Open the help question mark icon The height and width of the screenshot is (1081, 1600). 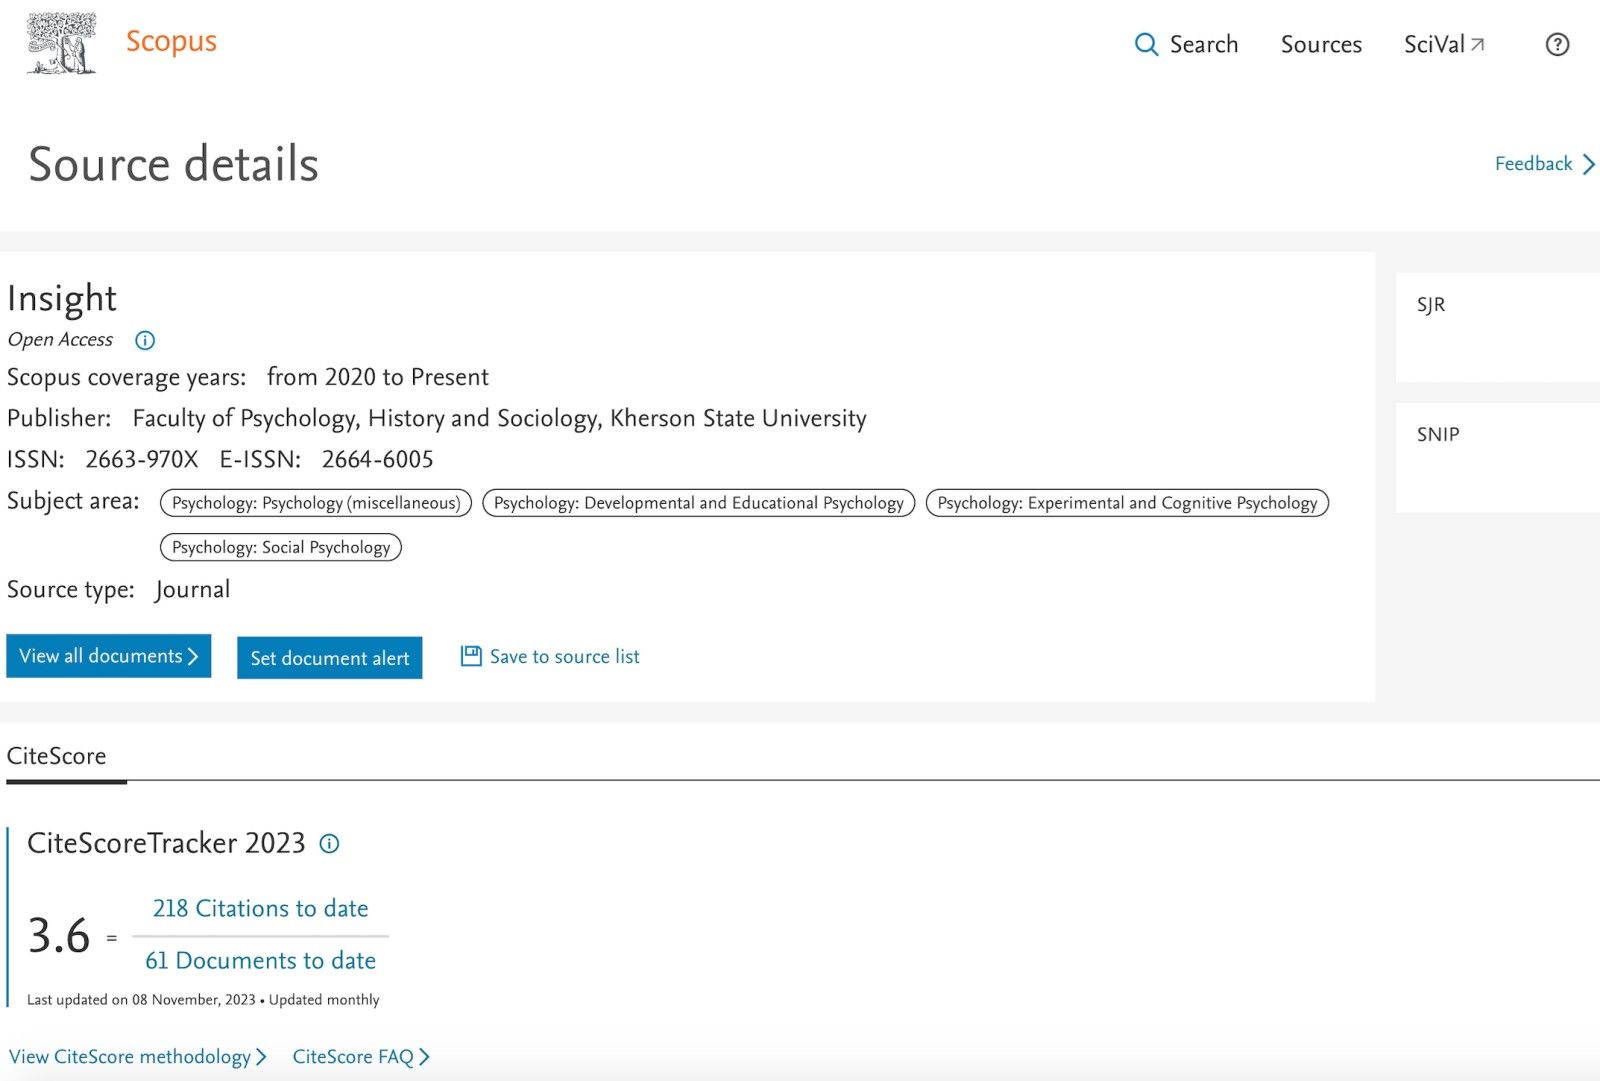point(1557,44)
